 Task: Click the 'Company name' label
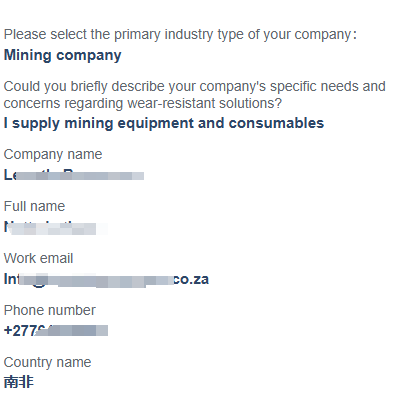pyautogui.click(x=53, y=154)
